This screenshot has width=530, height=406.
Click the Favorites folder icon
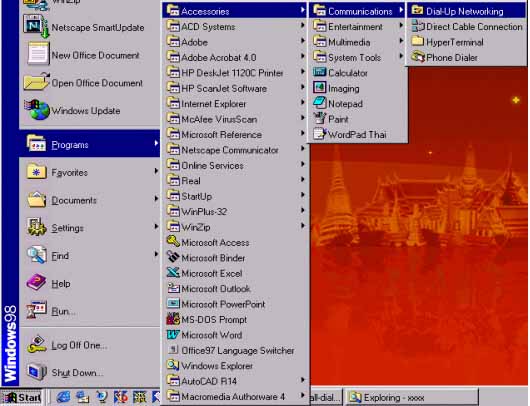[36, 172]
